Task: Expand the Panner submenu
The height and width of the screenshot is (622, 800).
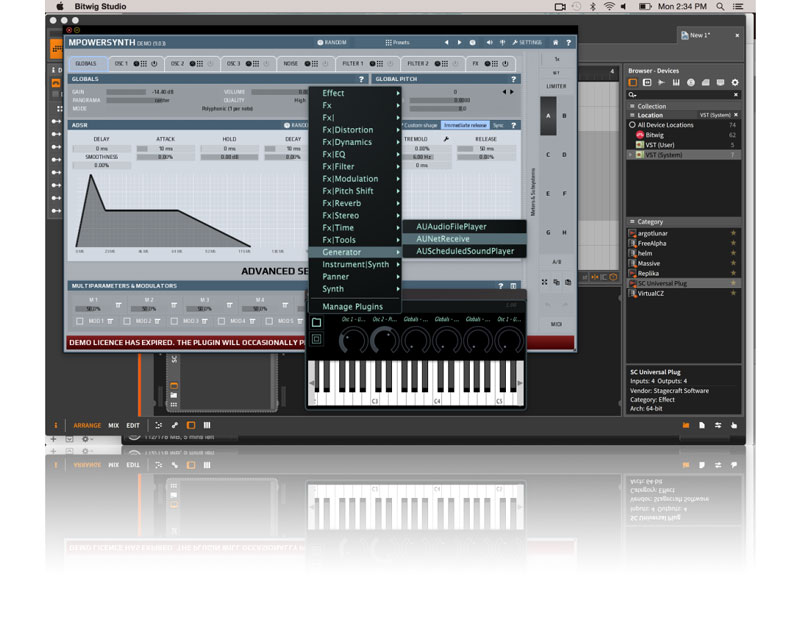Action: (355, 277)
